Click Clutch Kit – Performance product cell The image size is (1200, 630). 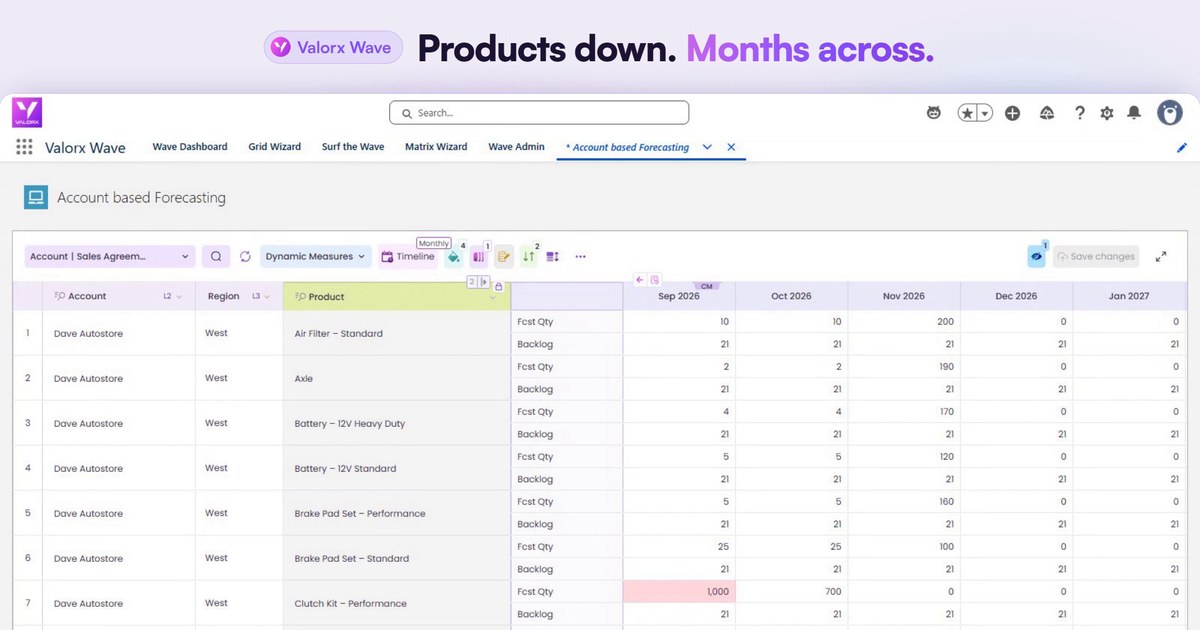click(x=397, y=603)
